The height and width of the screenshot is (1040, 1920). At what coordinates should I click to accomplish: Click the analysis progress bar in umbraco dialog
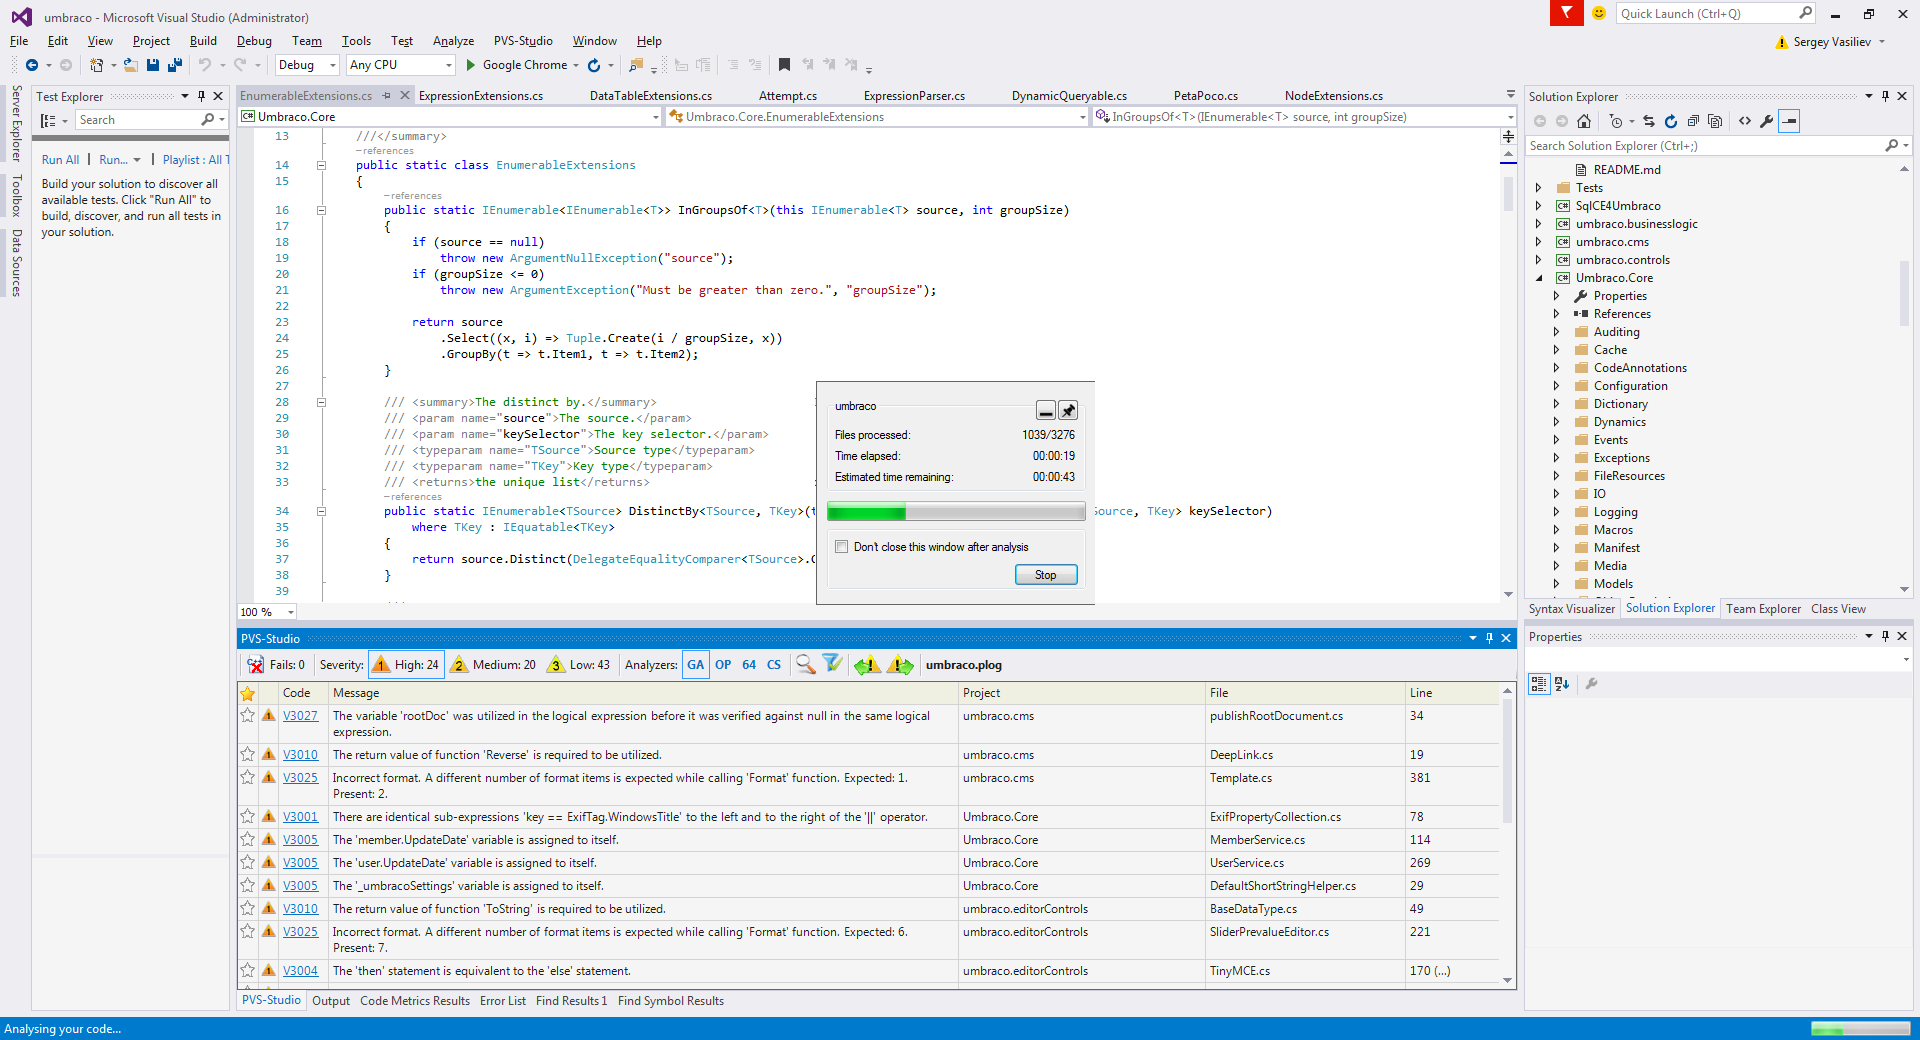pyautogui.click(x=956, y=512)
